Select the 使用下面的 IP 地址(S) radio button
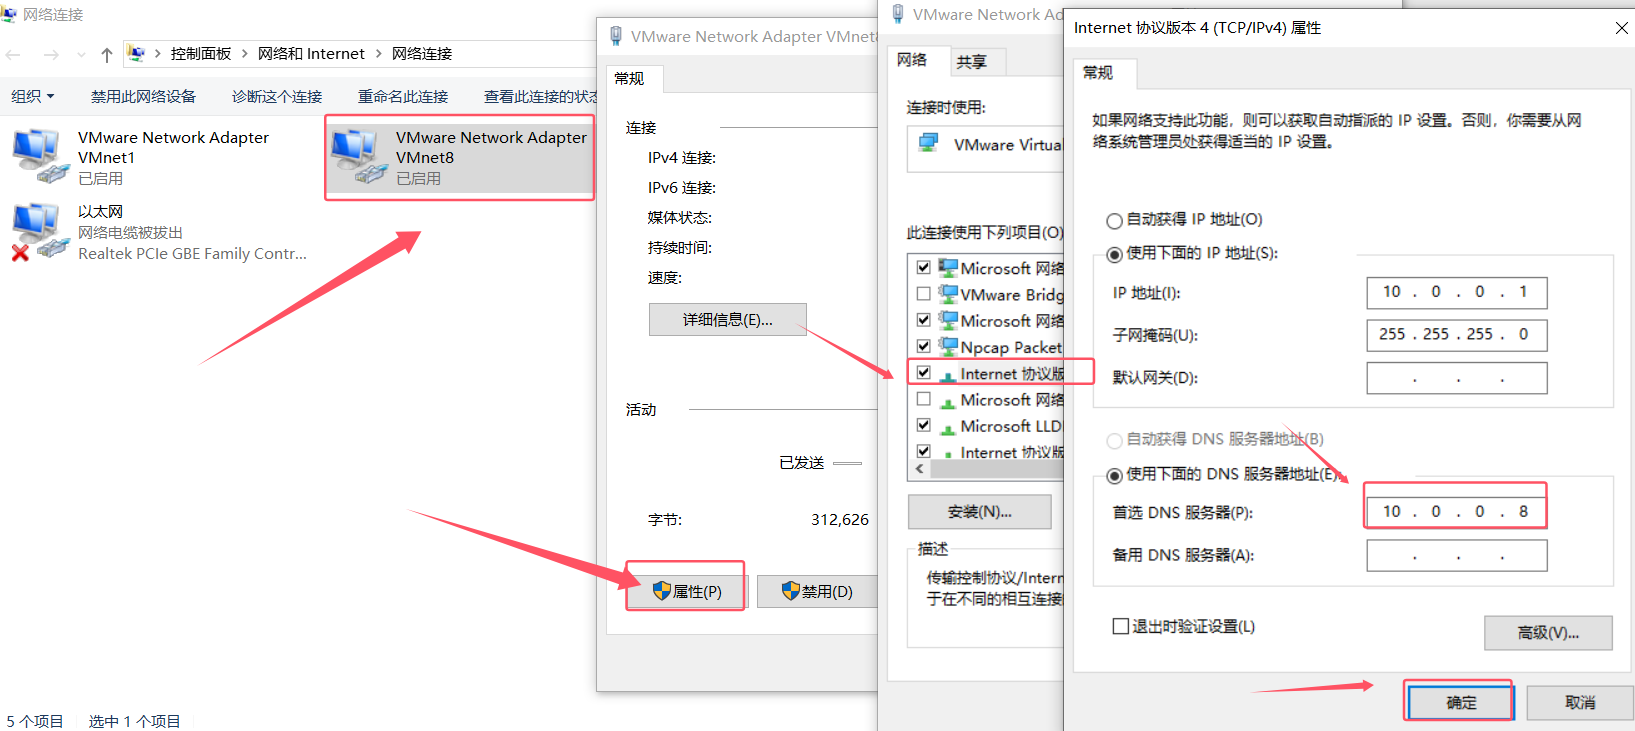Screen dimensions: 1635x731 click(x=1114, y=255)
